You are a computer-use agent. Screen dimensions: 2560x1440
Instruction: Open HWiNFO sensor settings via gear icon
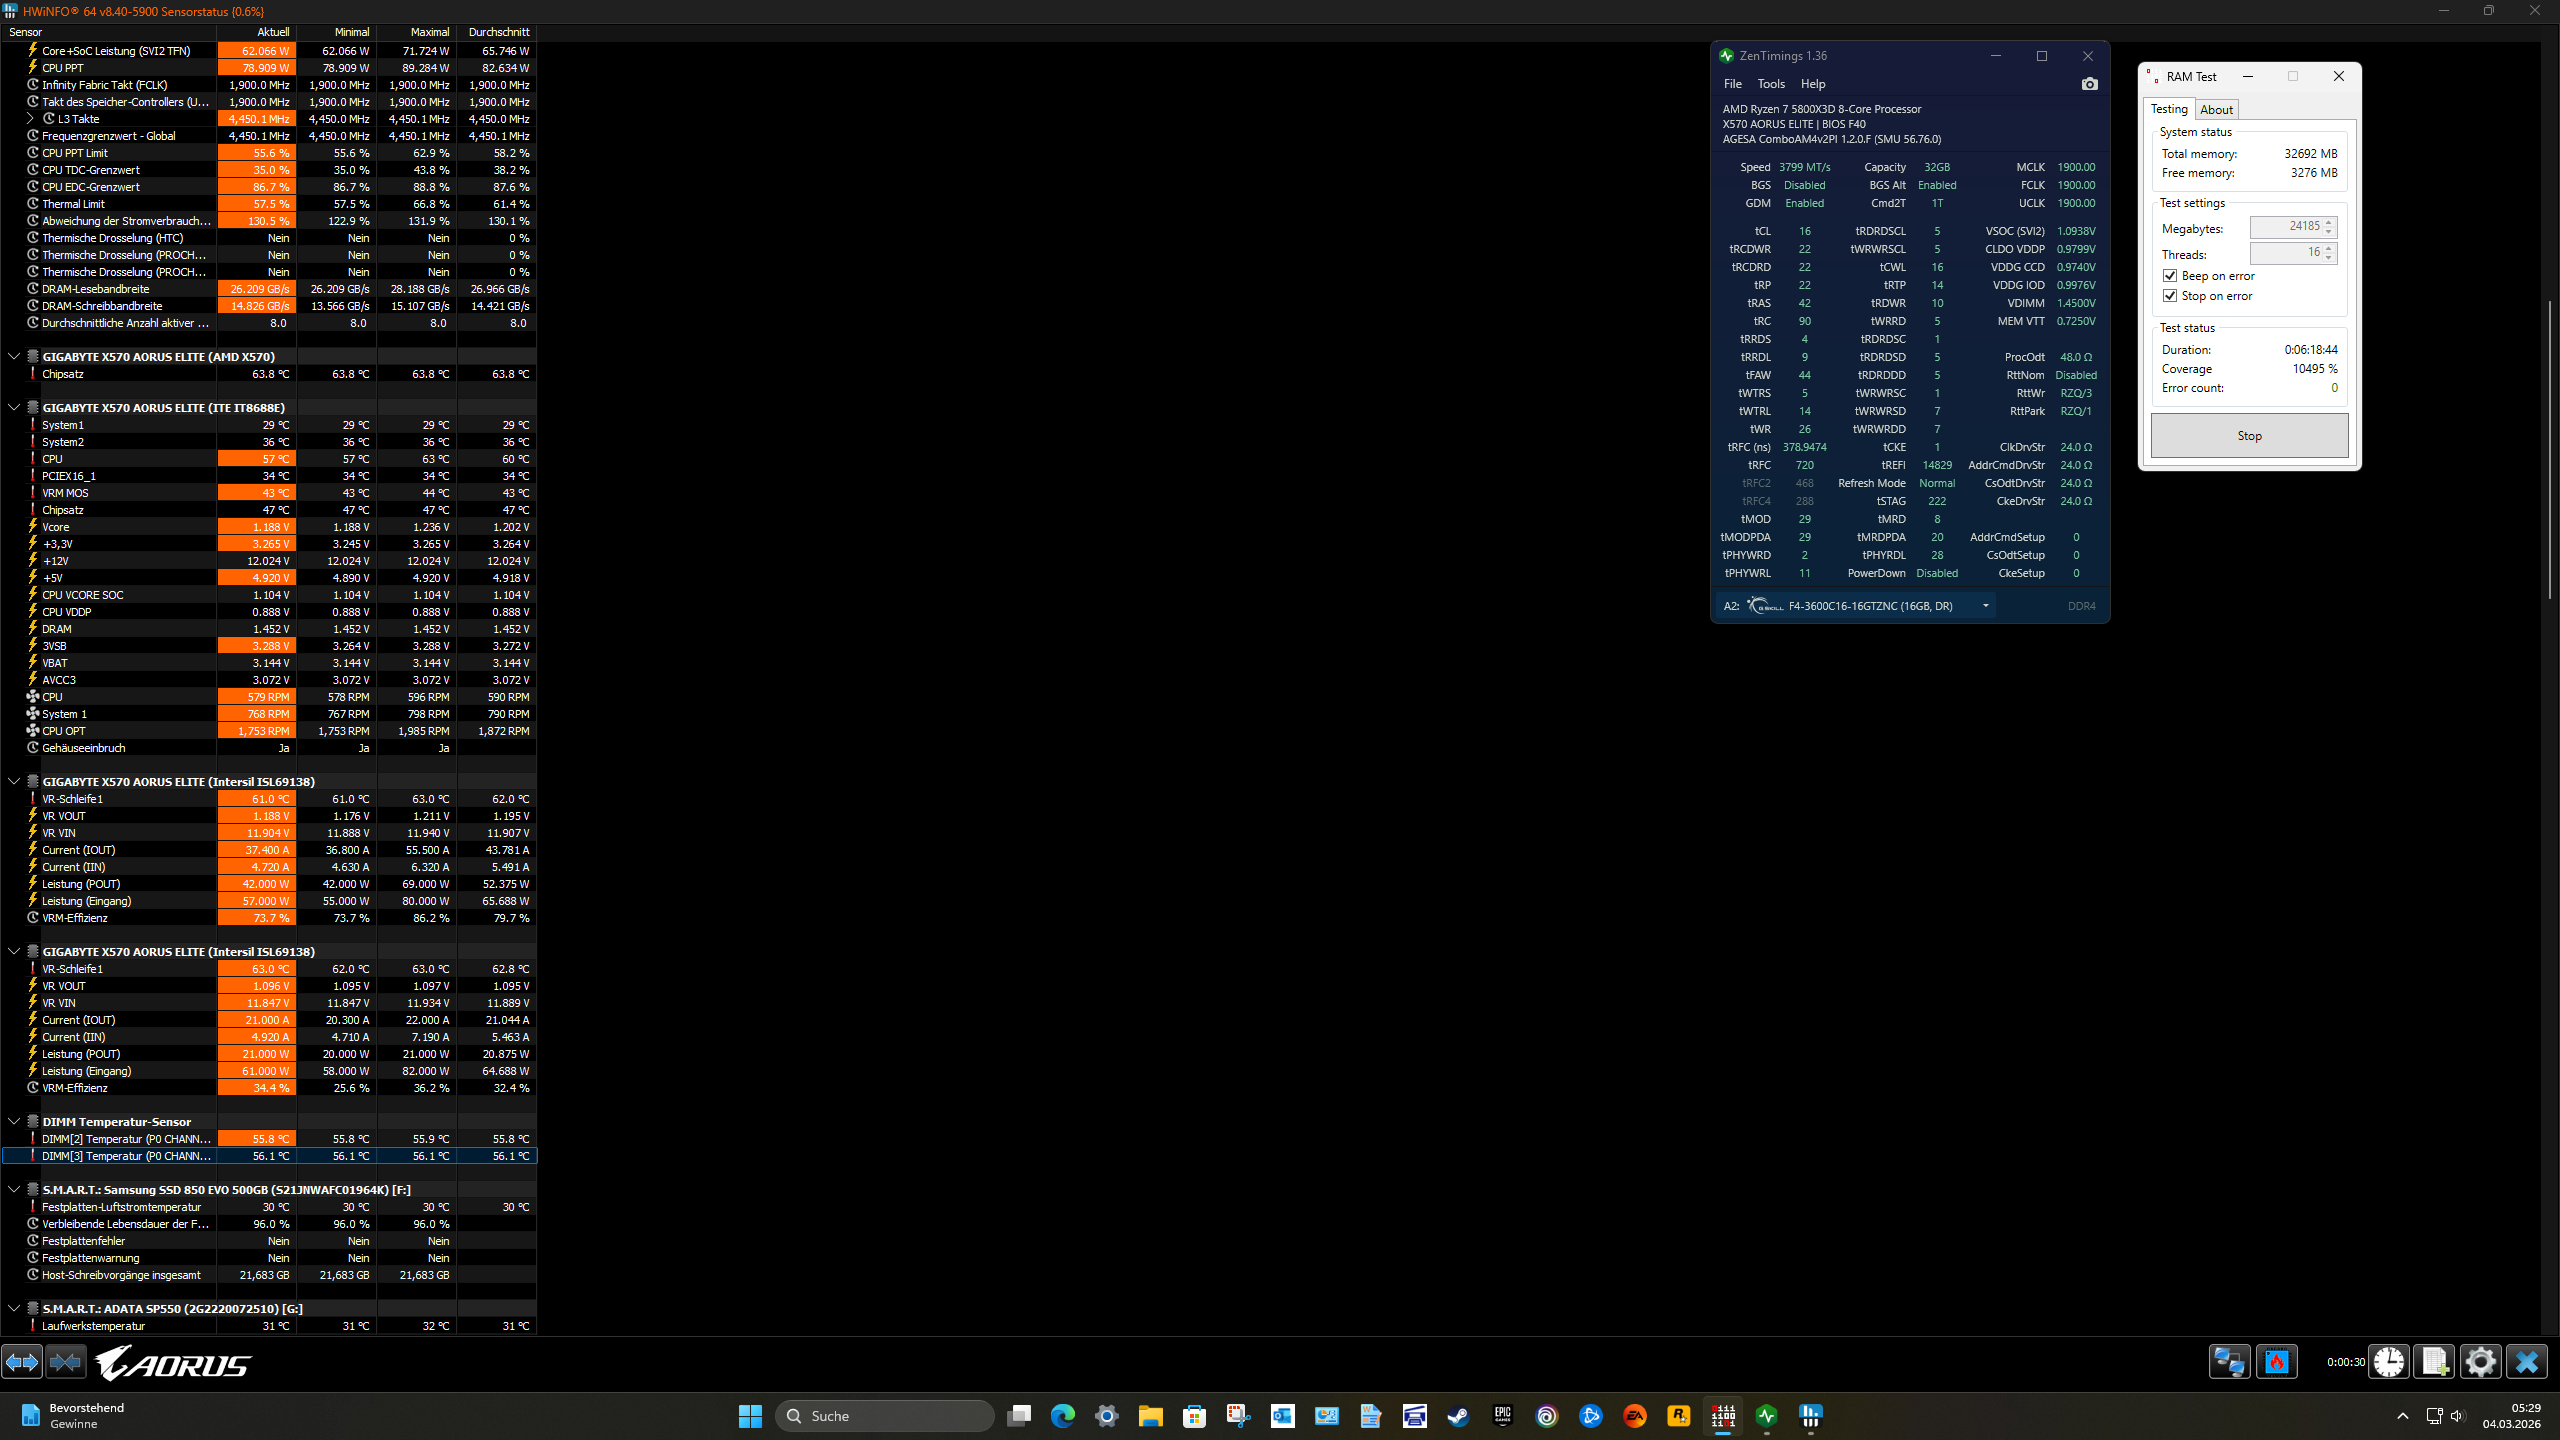click(x=2479, y=1361)
